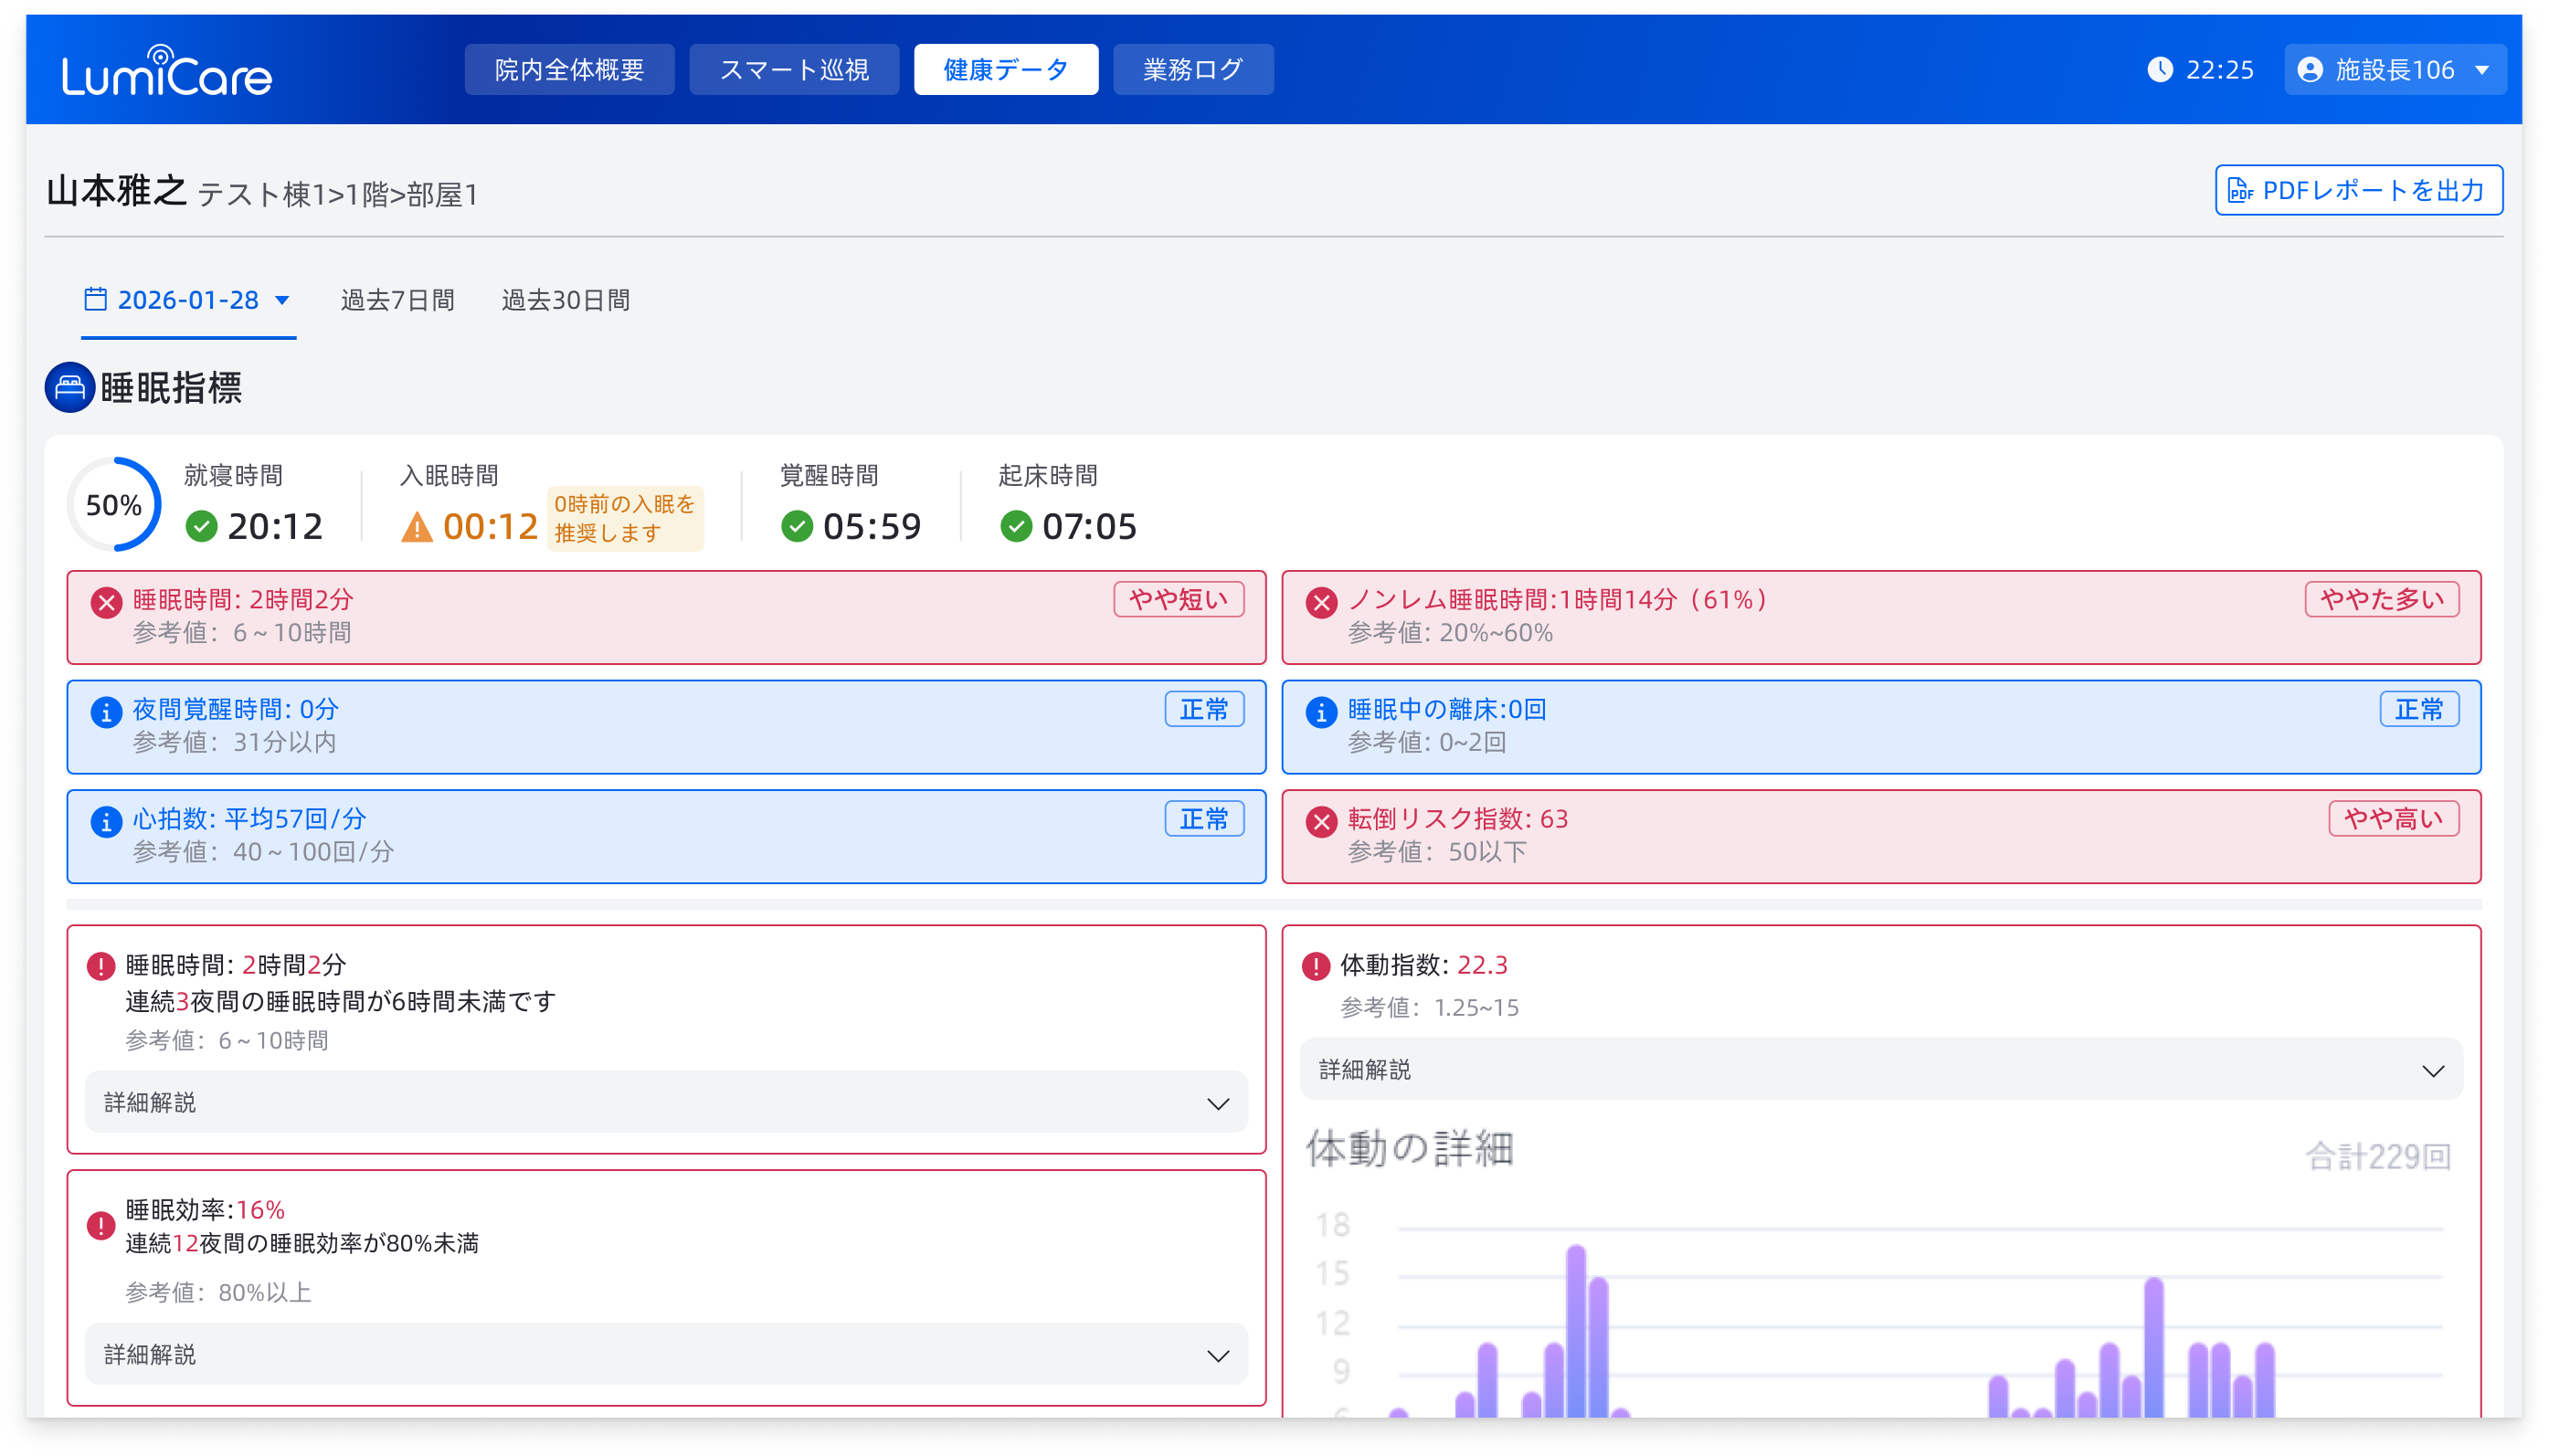Click PDFレポートを出力 button
The width and height of the screenshot is (2549, 1456).
point(2358,190)
